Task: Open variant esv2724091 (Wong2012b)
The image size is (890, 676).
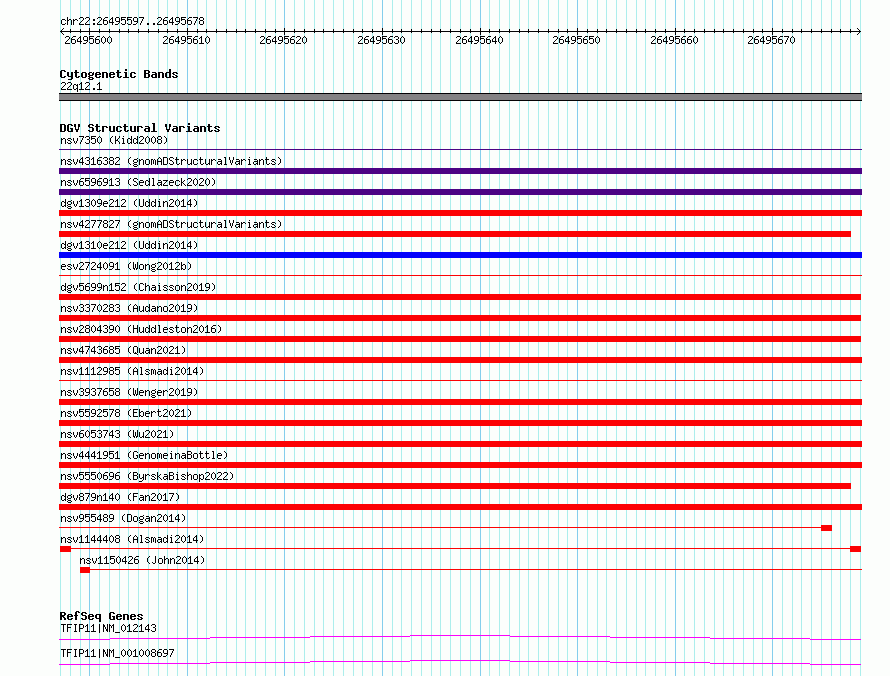Action: [126, 266]
